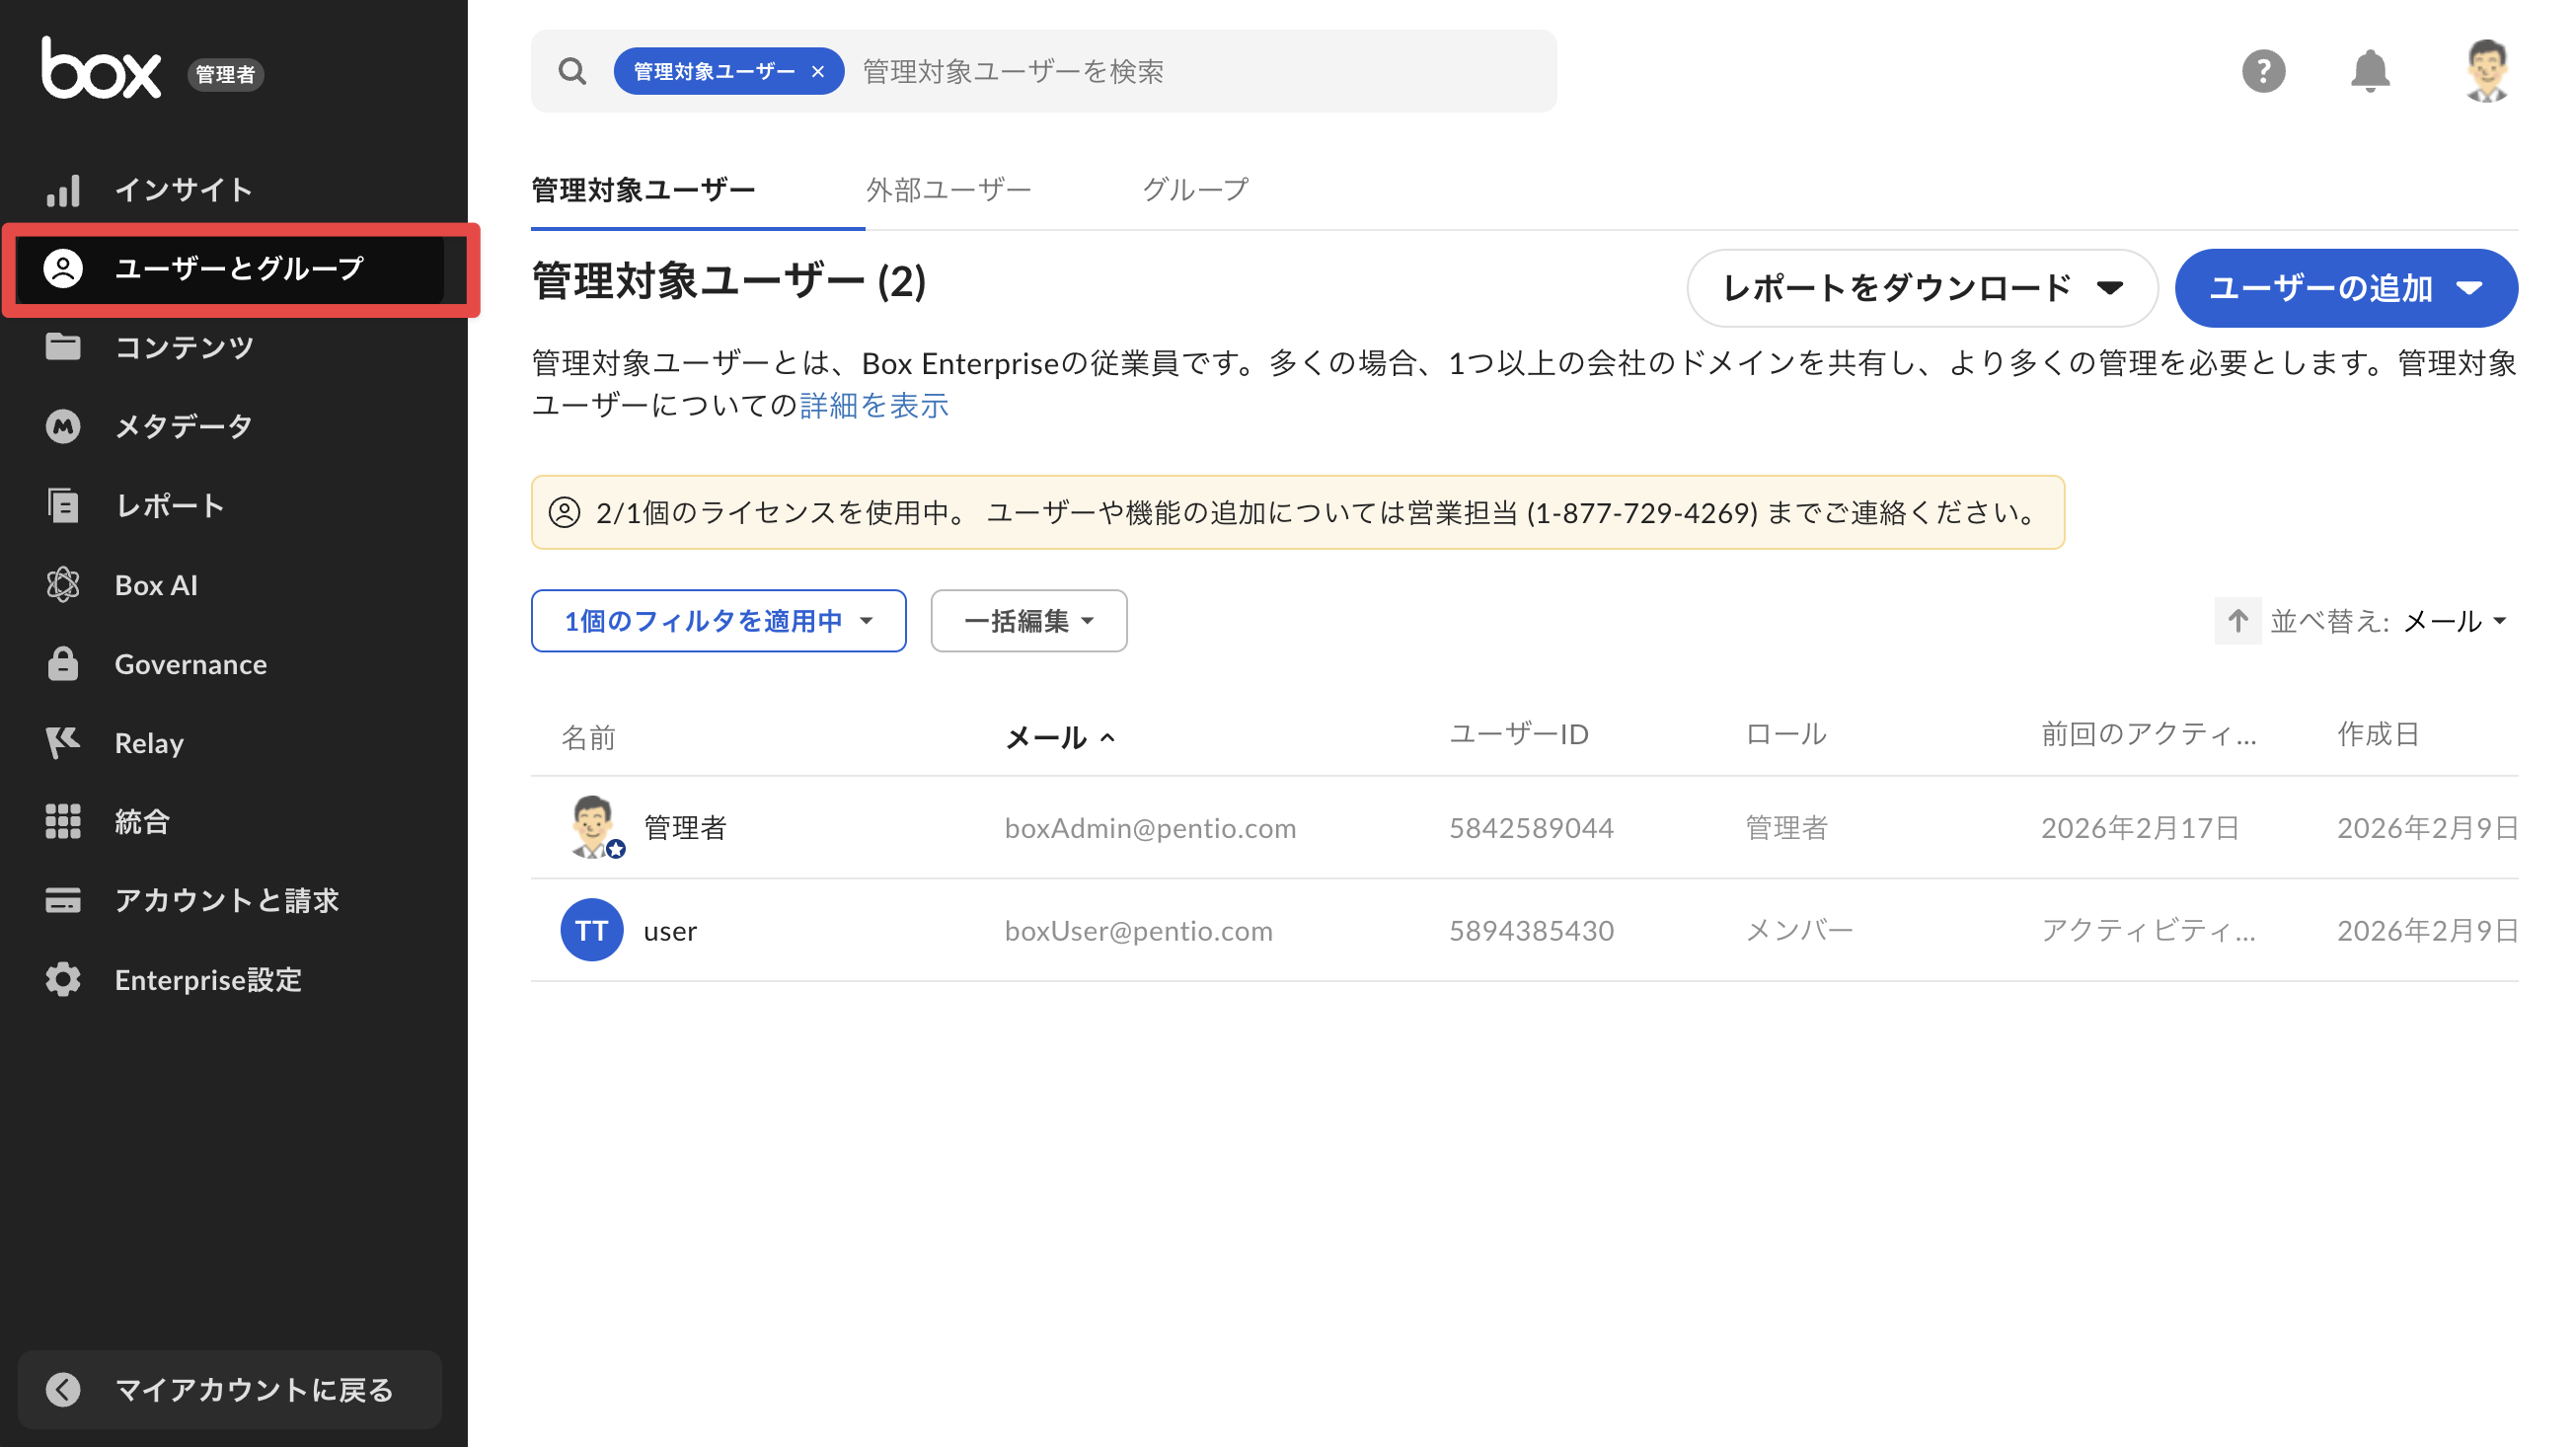Open インサイト bar chart icon
Image resolution: width=2576 pixels, height=1447 pixels.
click(x=63, y=190)
